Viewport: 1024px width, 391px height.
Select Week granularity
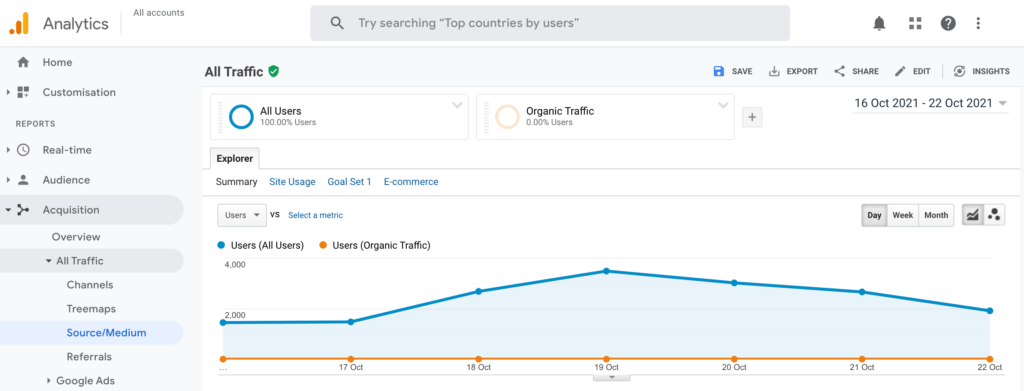903,215
